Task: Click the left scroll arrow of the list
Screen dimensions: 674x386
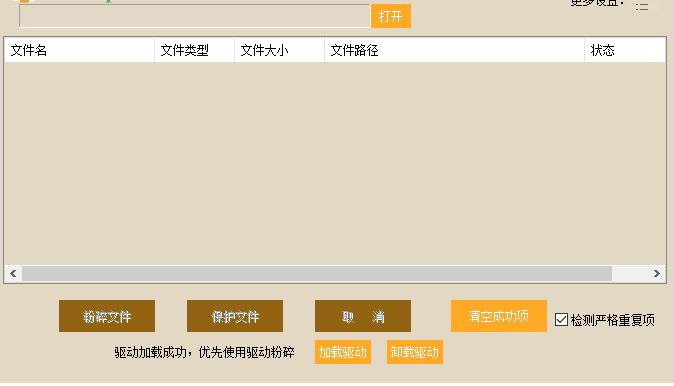Action: (x=13, y=273)
